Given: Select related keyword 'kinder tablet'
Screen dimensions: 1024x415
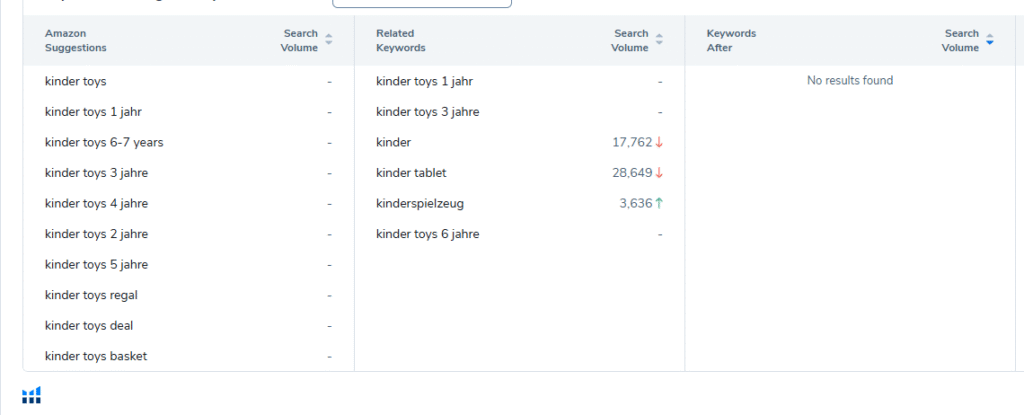Looking at the screenshot, I should 411,173.
